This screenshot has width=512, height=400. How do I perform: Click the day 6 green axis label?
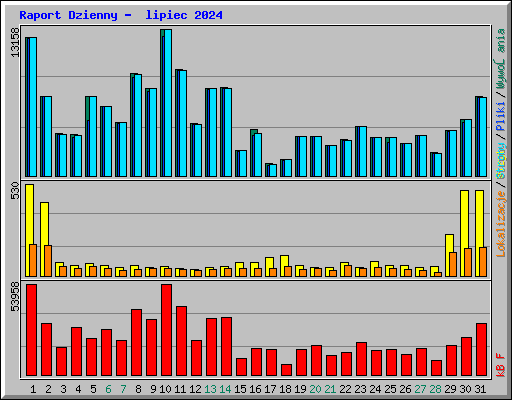pyautogui.click(x=108, y=389)
